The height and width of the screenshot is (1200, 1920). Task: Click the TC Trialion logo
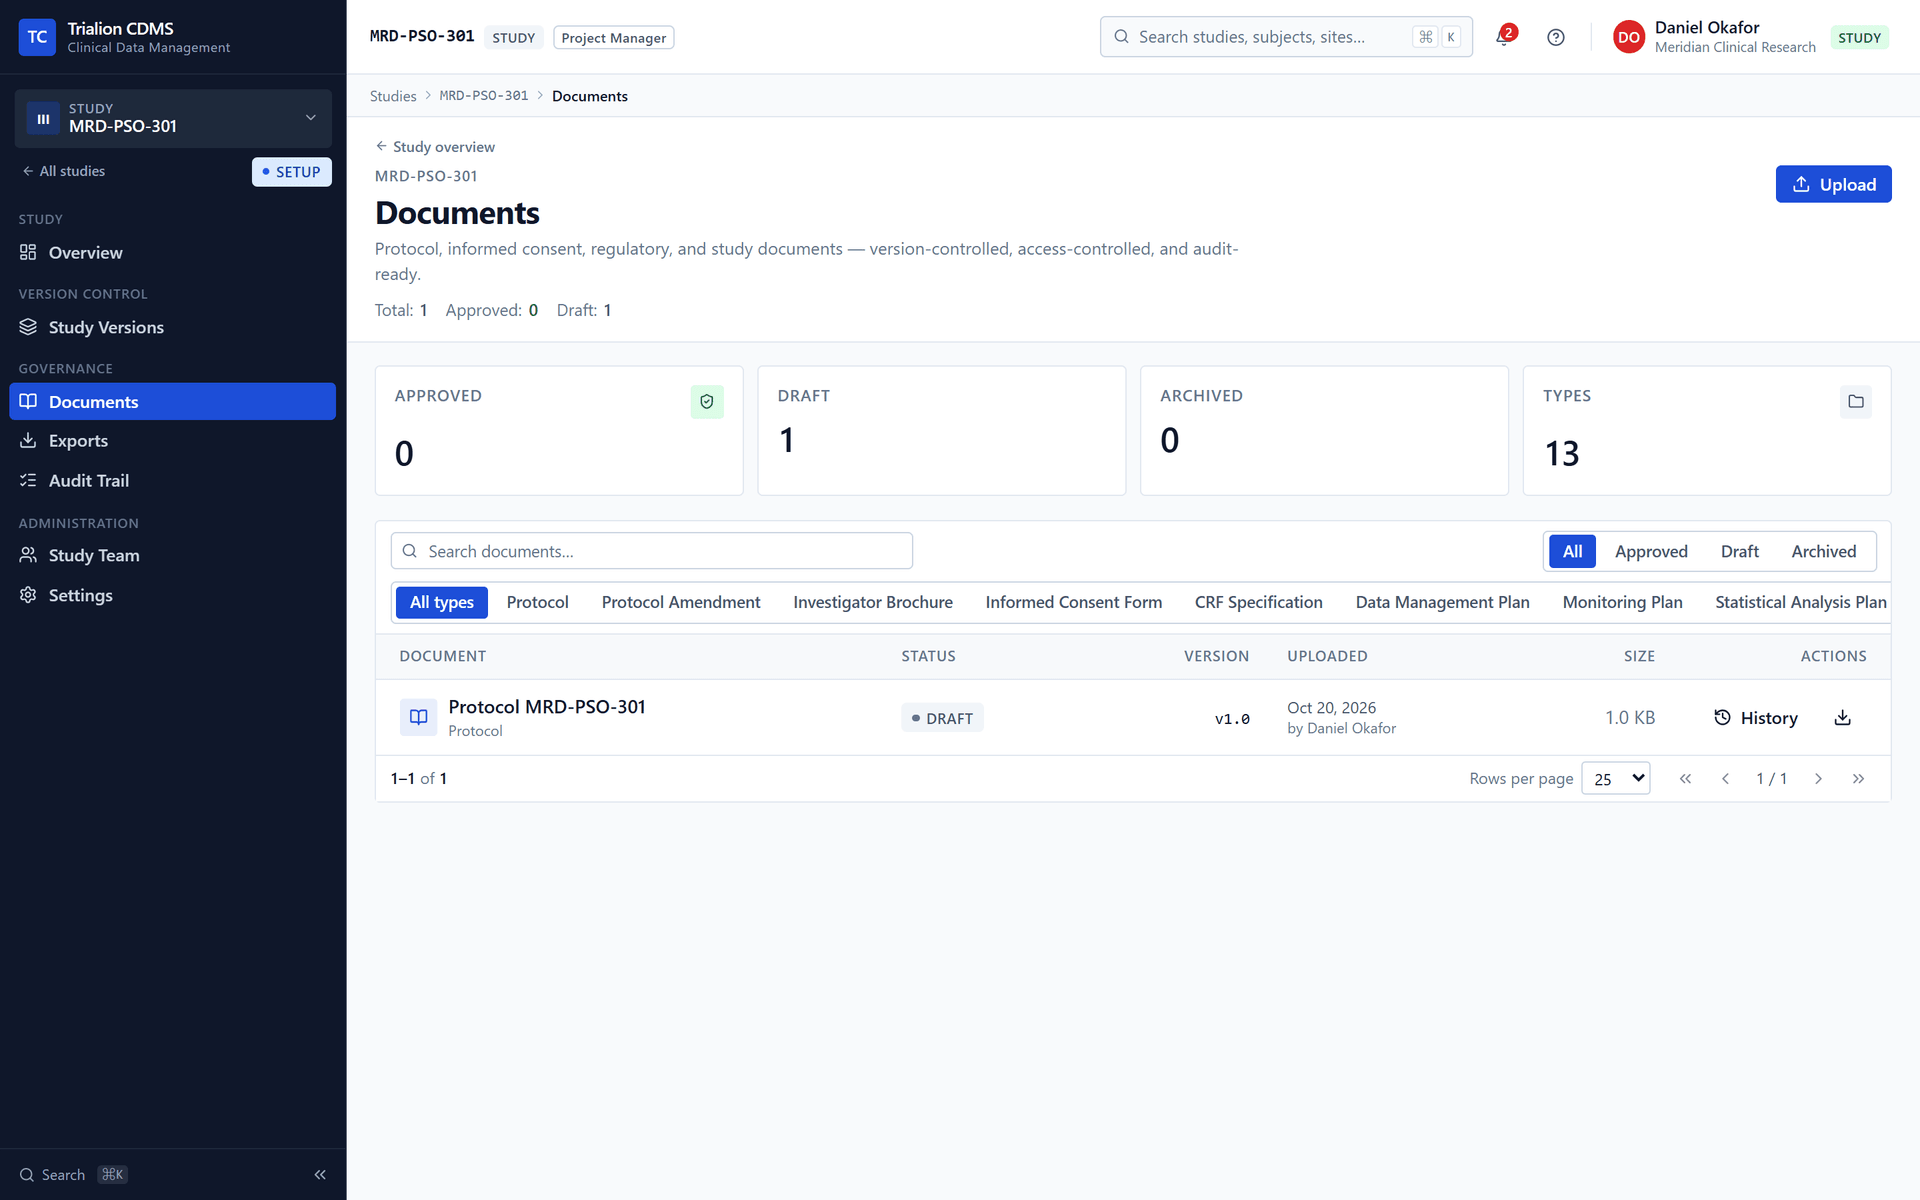(x=37, y=37)
